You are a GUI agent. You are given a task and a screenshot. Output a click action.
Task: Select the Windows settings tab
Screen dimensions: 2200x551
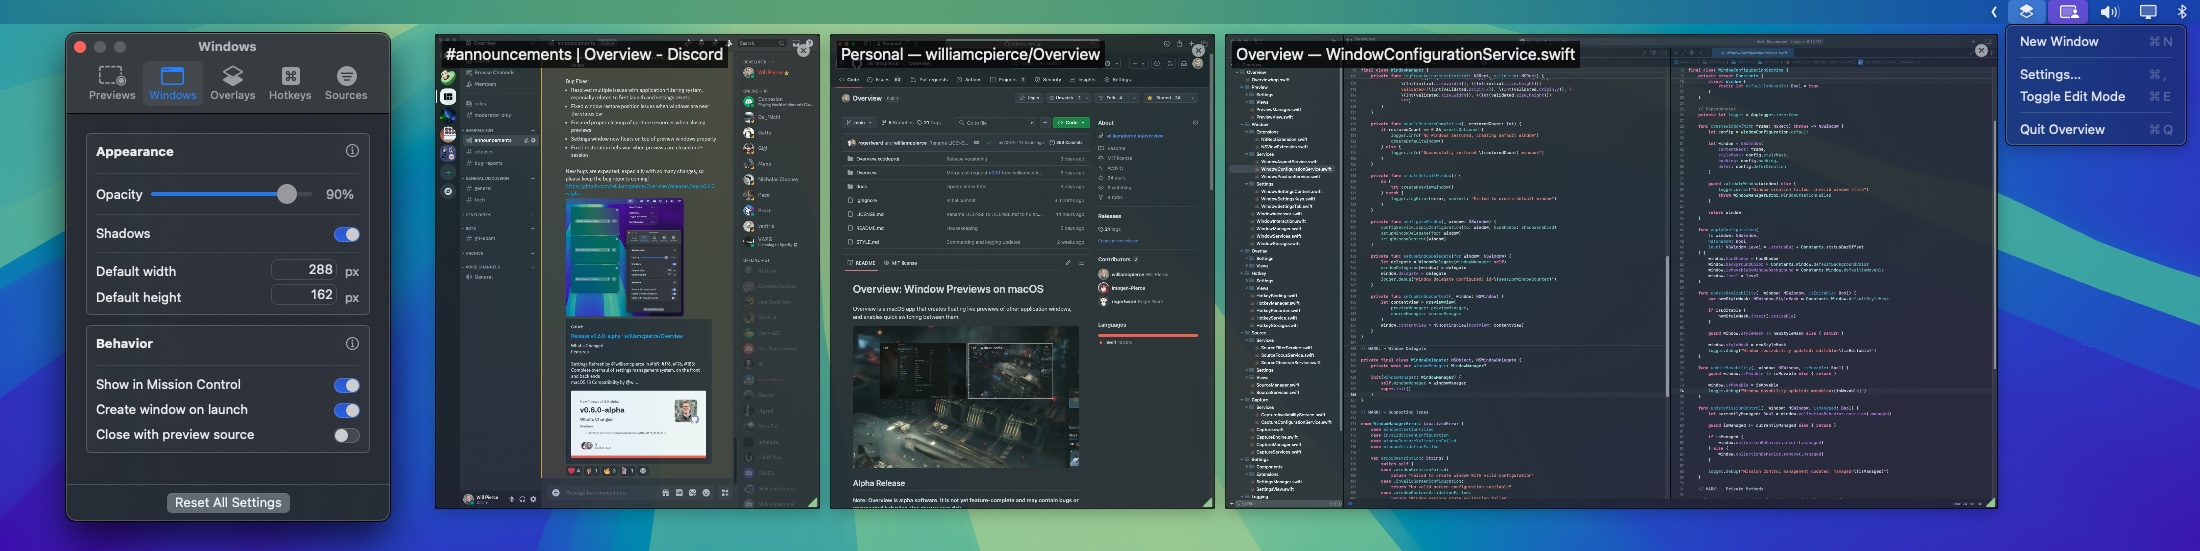tap(173, 83)
